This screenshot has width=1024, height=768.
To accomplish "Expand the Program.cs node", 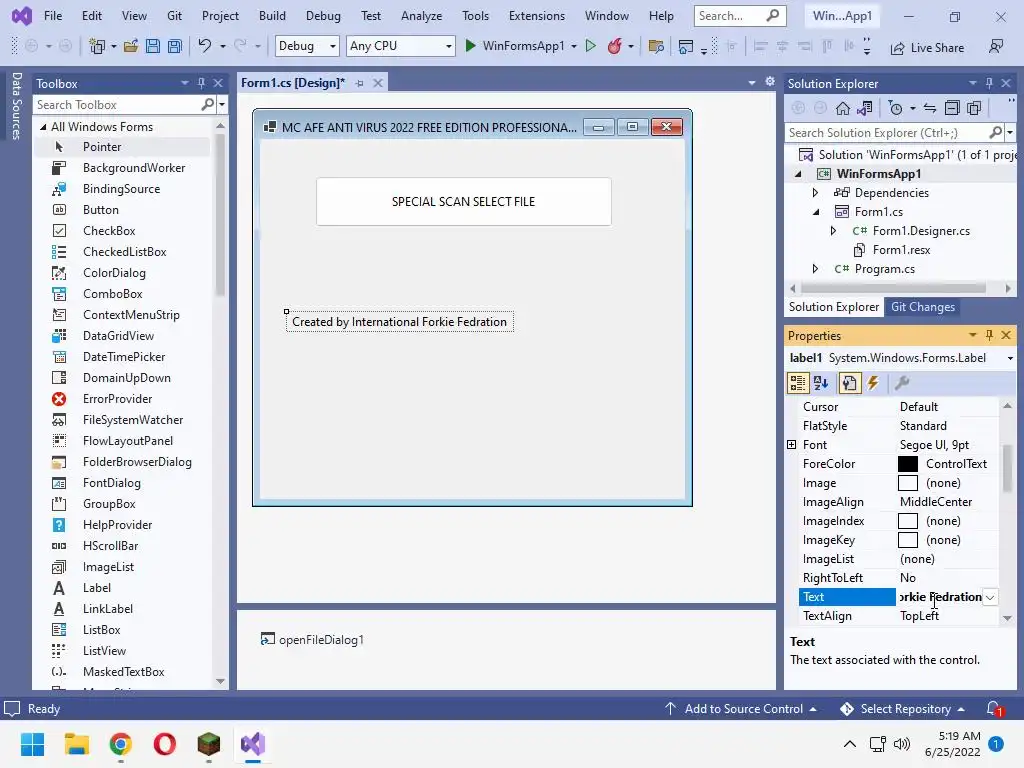I will [815, 269].
